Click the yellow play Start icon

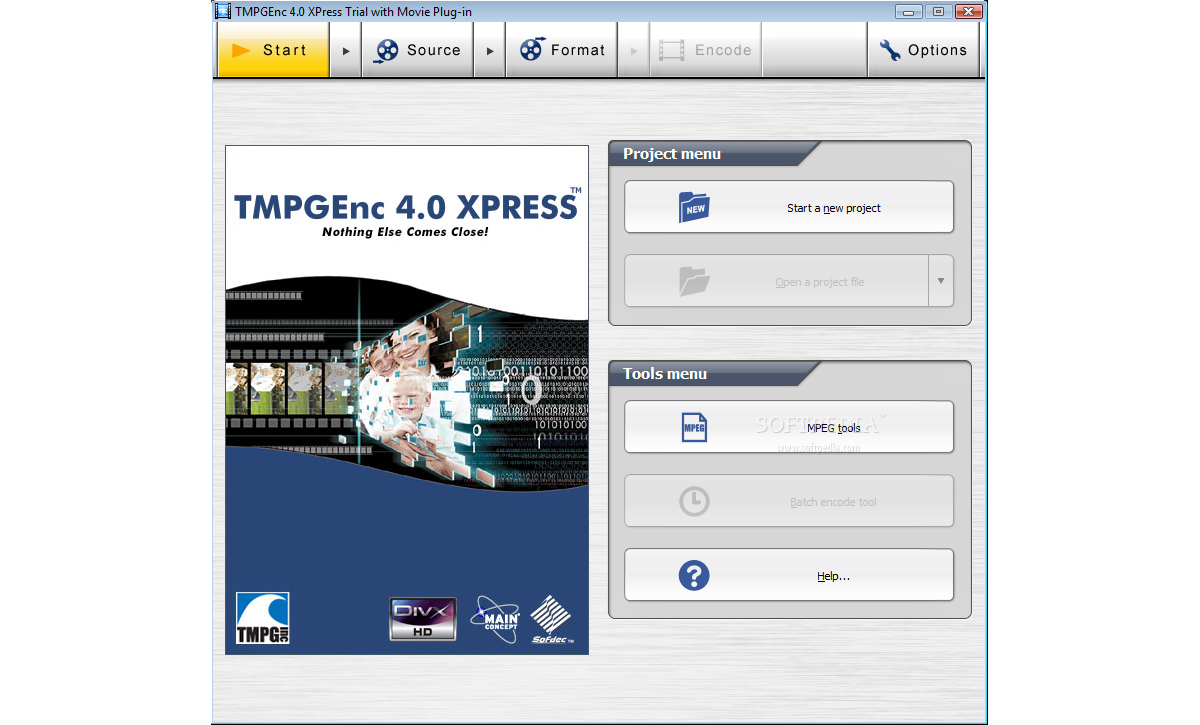click(x=242, y=50)
